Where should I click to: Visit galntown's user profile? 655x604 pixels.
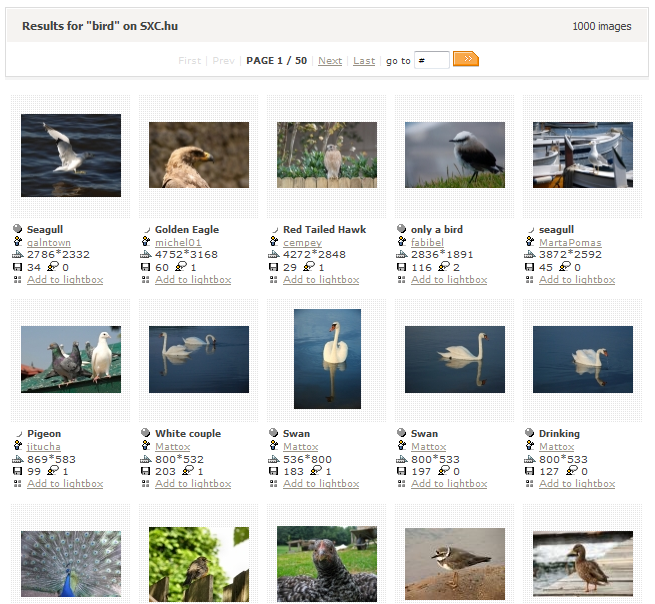click(49, 242)
